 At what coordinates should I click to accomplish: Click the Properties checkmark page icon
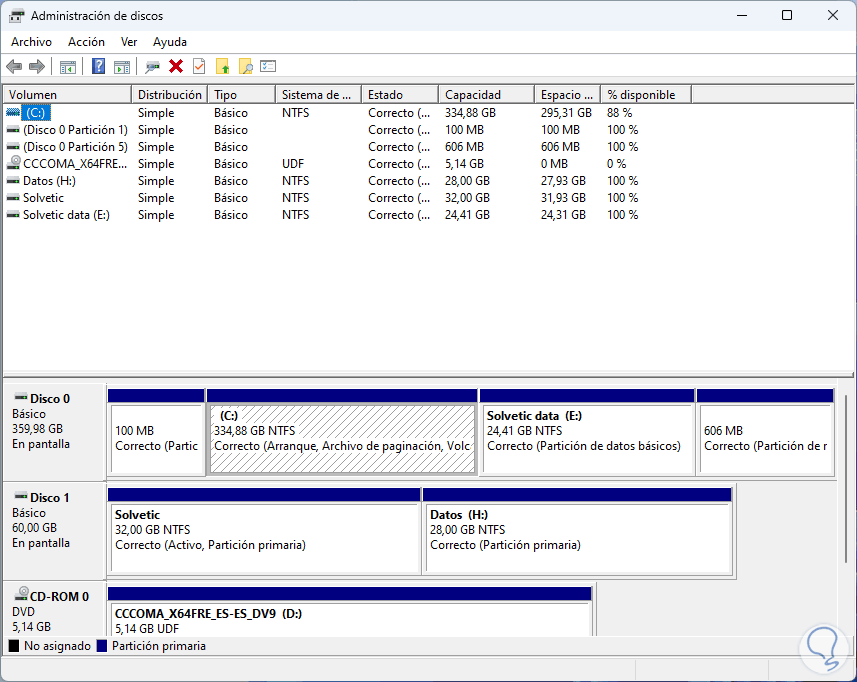[x=199, y=66]
